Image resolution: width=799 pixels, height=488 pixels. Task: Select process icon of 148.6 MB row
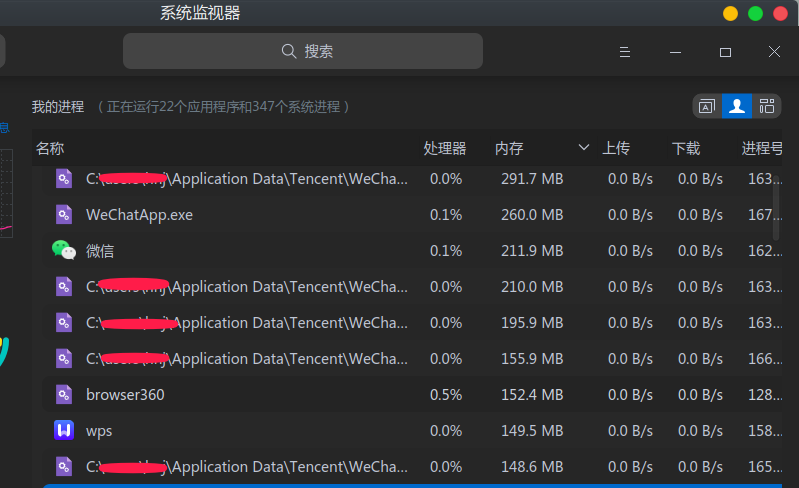click(64, 467)
